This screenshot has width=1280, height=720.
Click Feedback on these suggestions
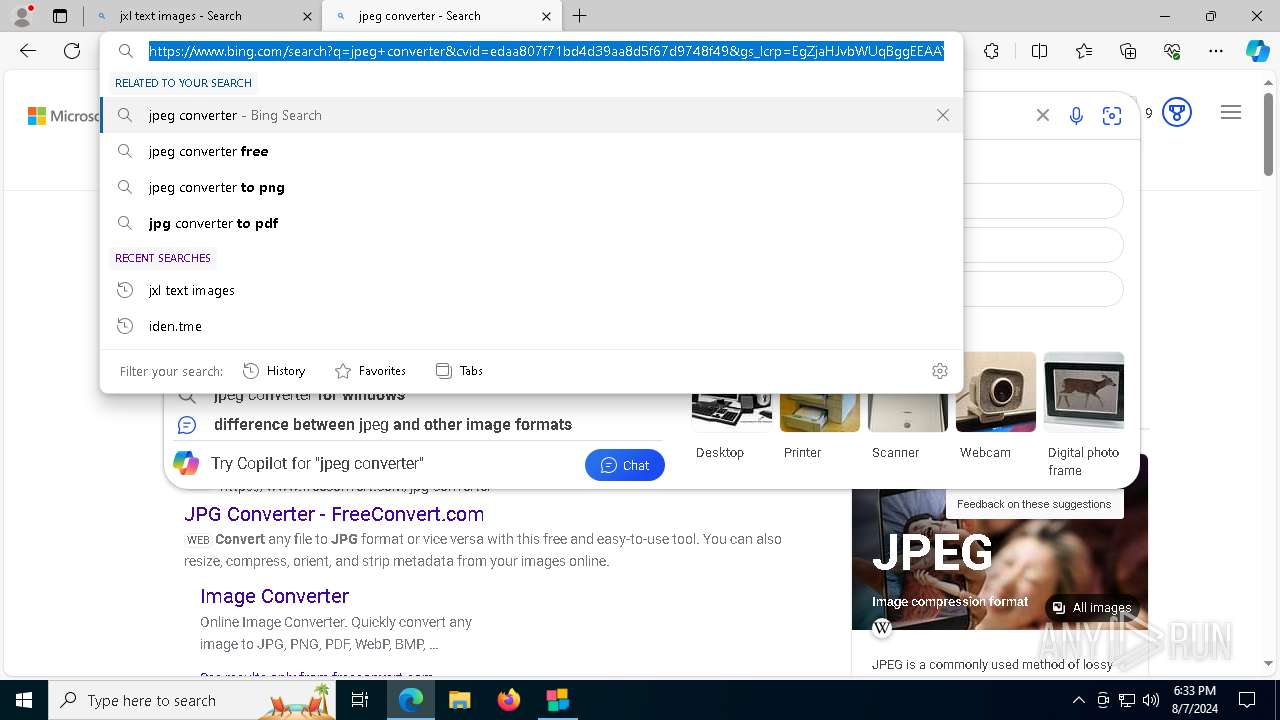(1034, 504)
